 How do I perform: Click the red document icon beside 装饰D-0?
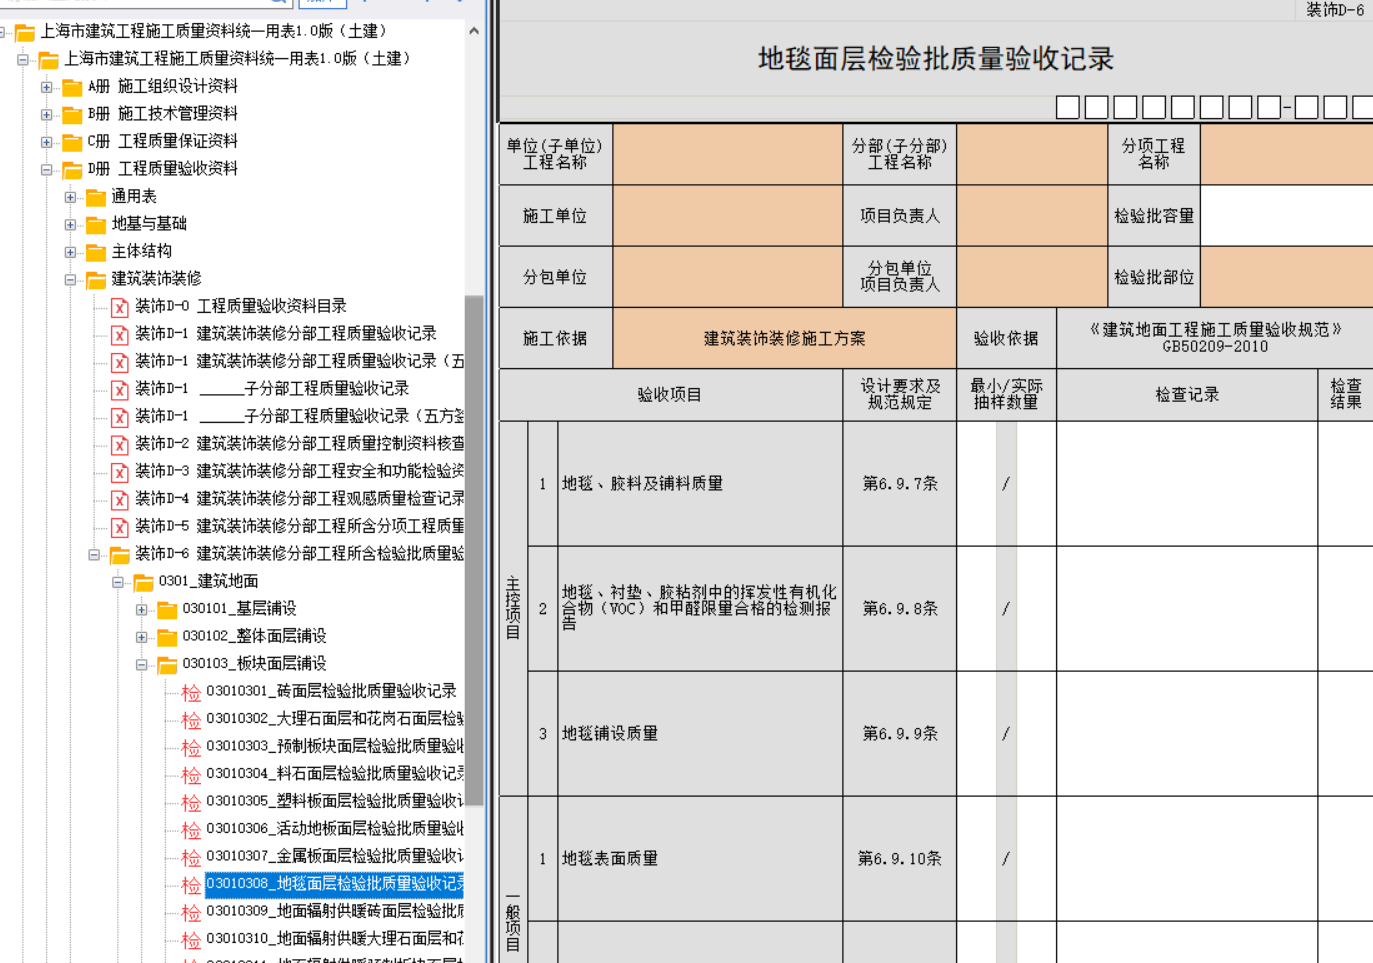coord(120,307)
